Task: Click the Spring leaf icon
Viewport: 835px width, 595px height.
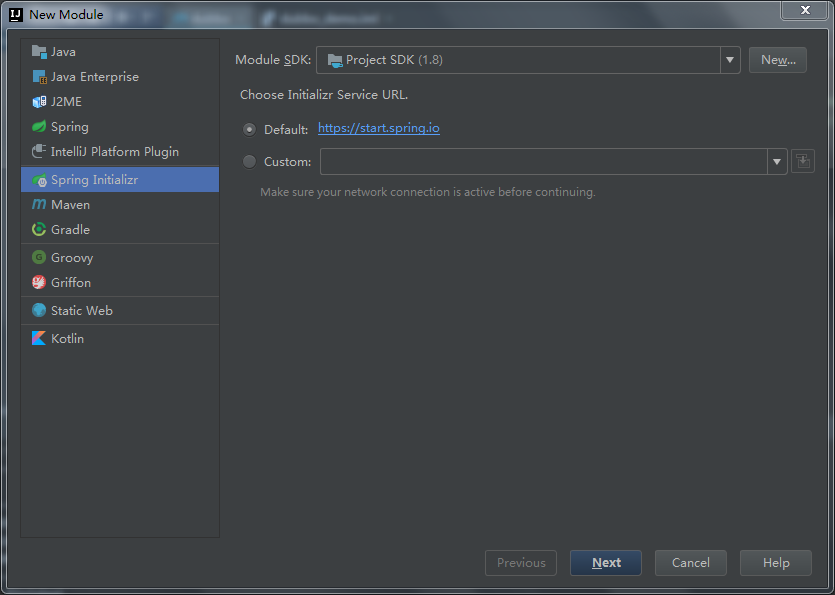Action: click(x=39, y=127)
